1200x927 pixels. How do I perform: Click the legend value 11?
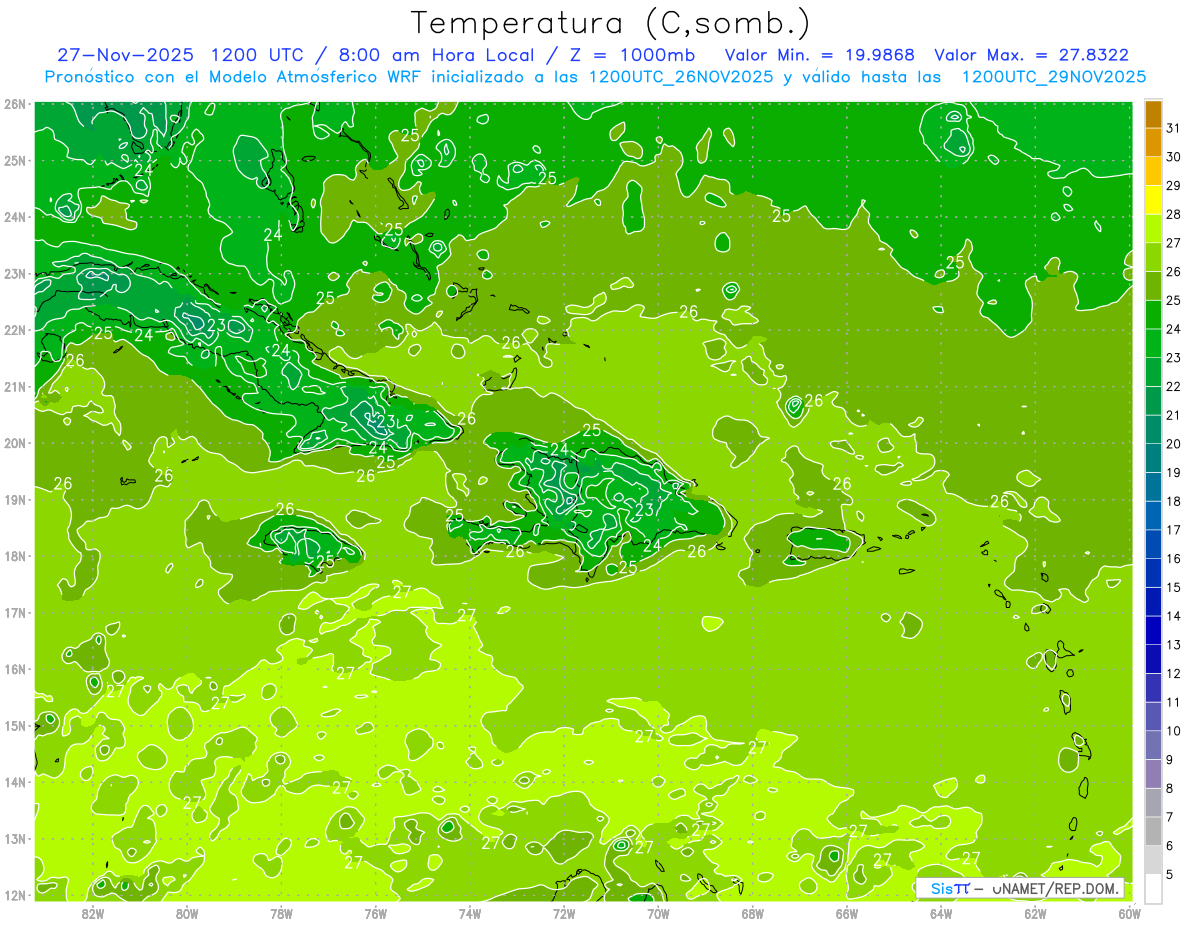(1173, 702)
